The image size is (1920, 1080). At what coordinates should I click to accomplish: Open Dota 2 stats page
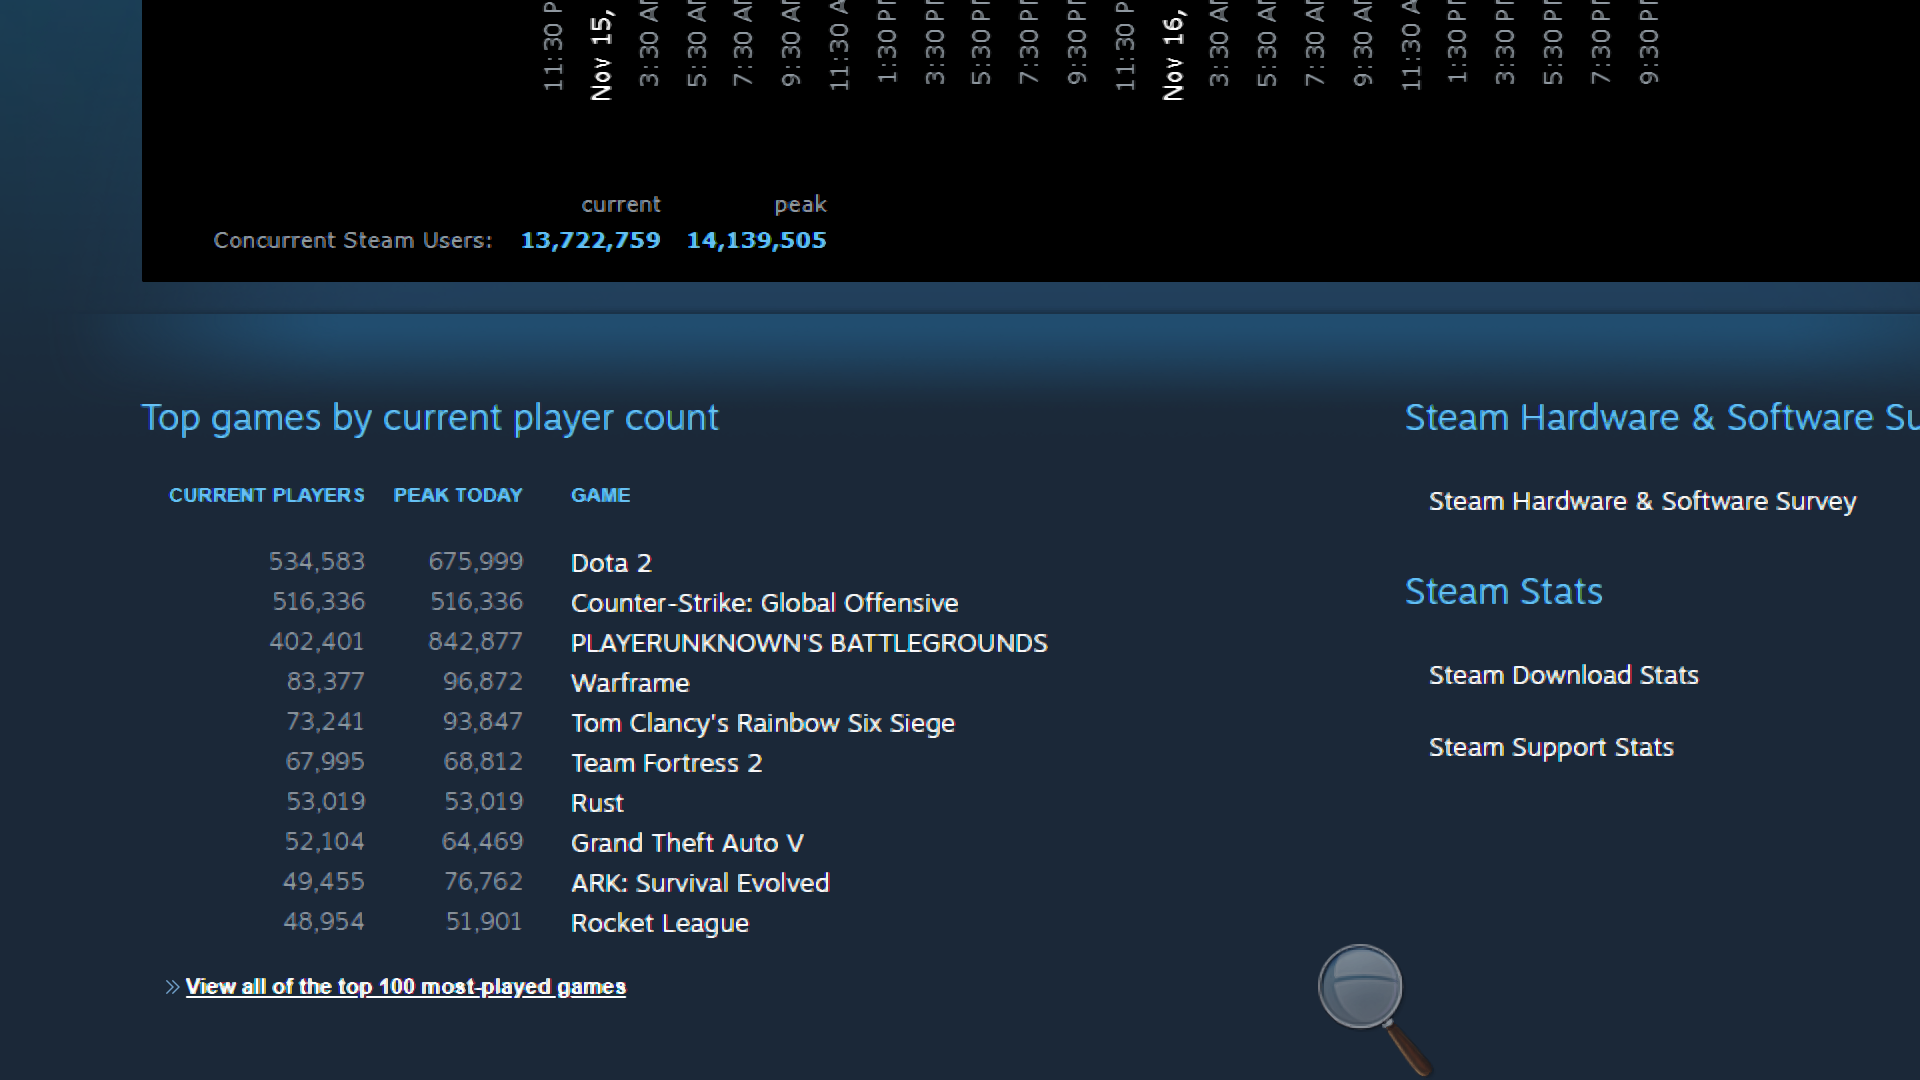click(611, 563)
